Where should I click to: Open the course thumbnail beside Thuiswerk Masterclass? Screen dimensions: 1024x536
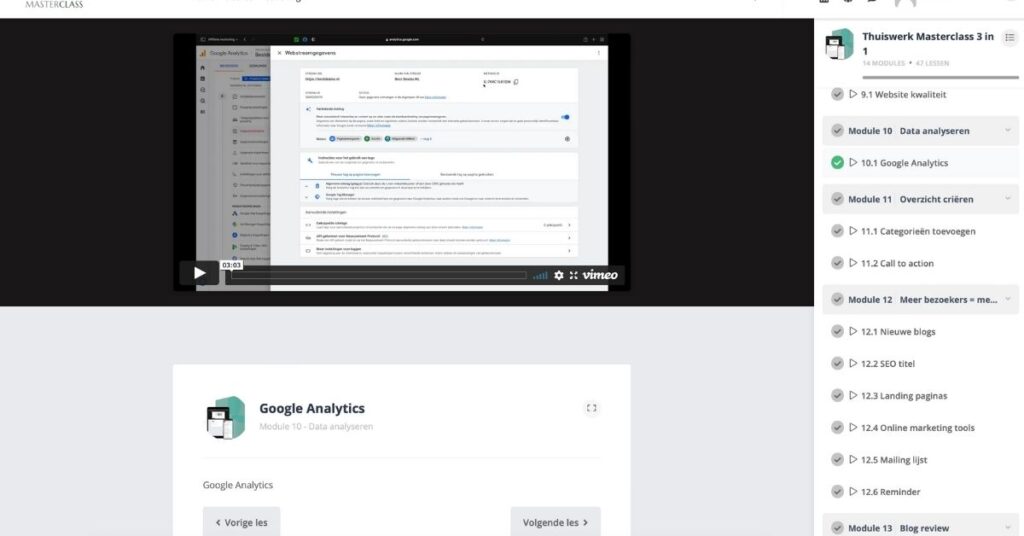coord(839,44)
